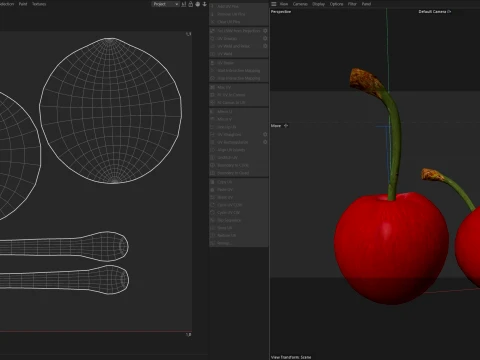Viewport: 480px width, 360px height.
Task: Select the upper stem UV island
Action: click(x=64, y=246)
